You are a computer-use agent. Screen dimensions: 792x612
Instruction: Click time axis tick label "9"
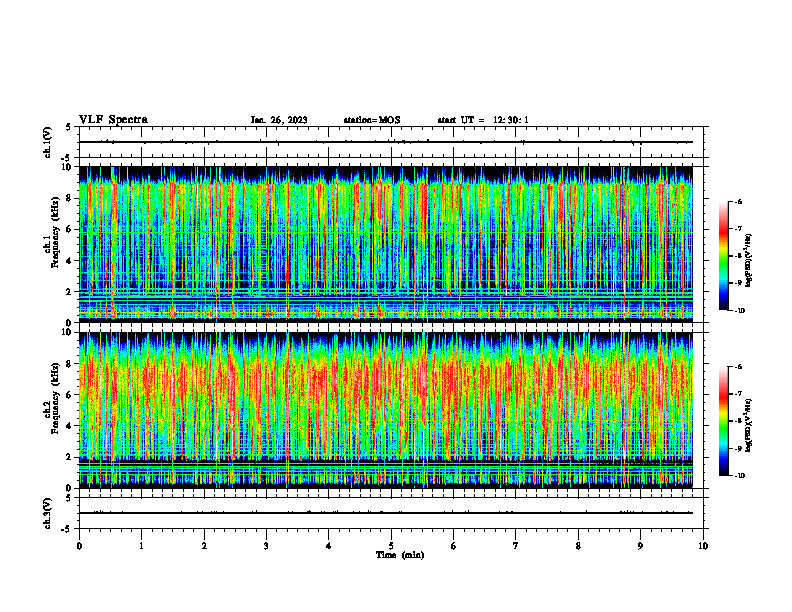click(x=640, y=546)
